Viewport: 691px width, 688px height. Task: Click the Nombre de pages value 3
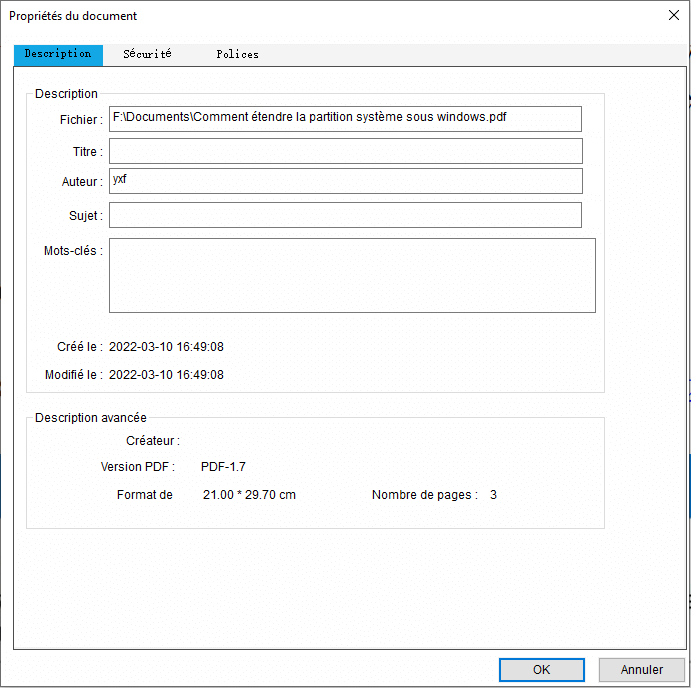[x=493, y=495]
